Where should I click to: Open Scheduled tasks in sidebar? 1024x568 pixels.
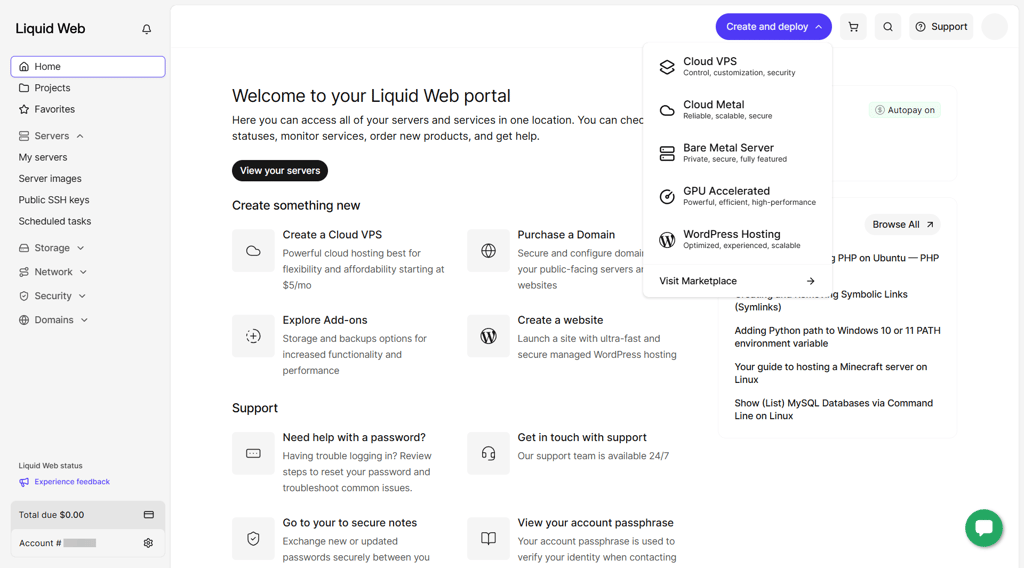point(55,221)
